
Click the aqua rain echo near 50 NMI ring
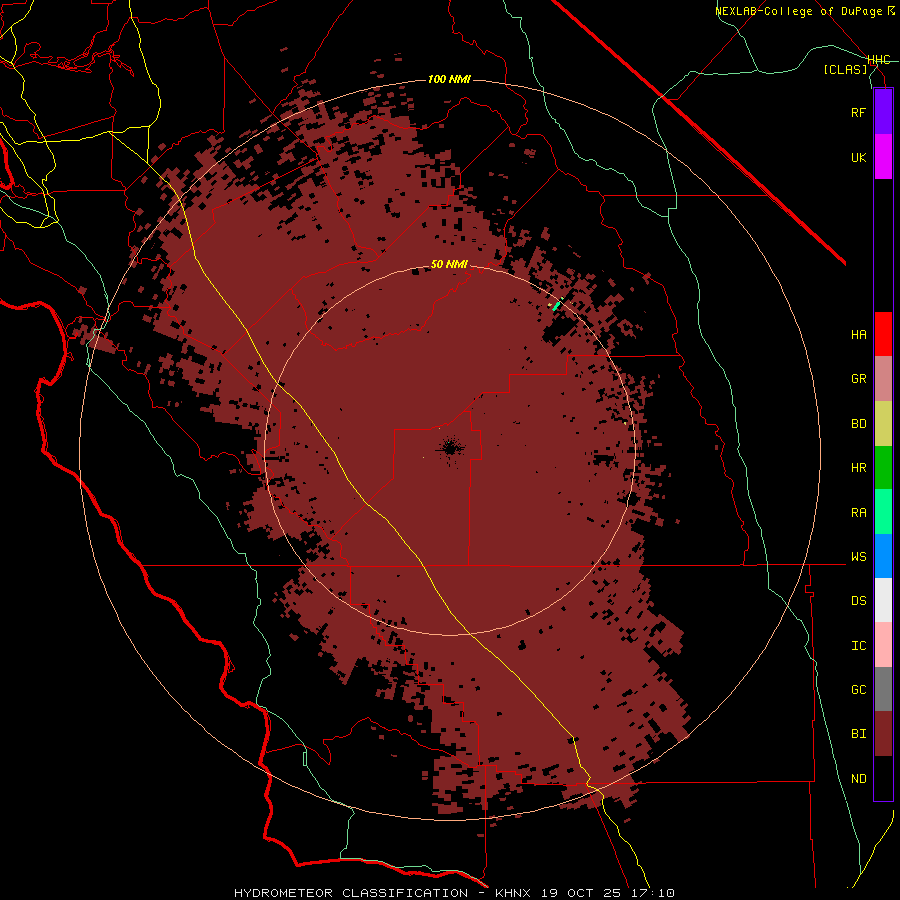click(556, 305)
